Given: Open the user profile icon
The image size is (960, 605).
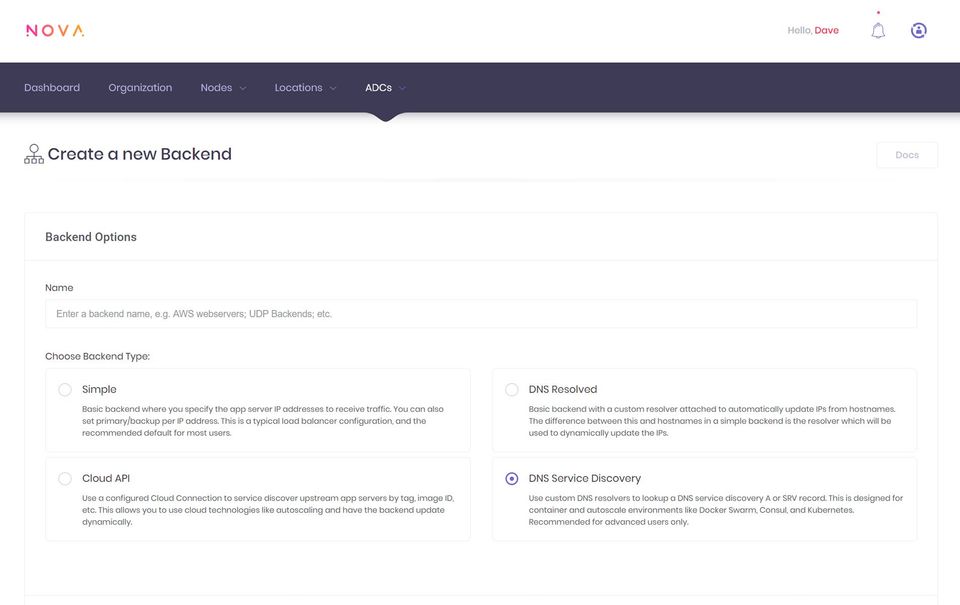Looking at the screenshot, I should click(x=918, y=31).
